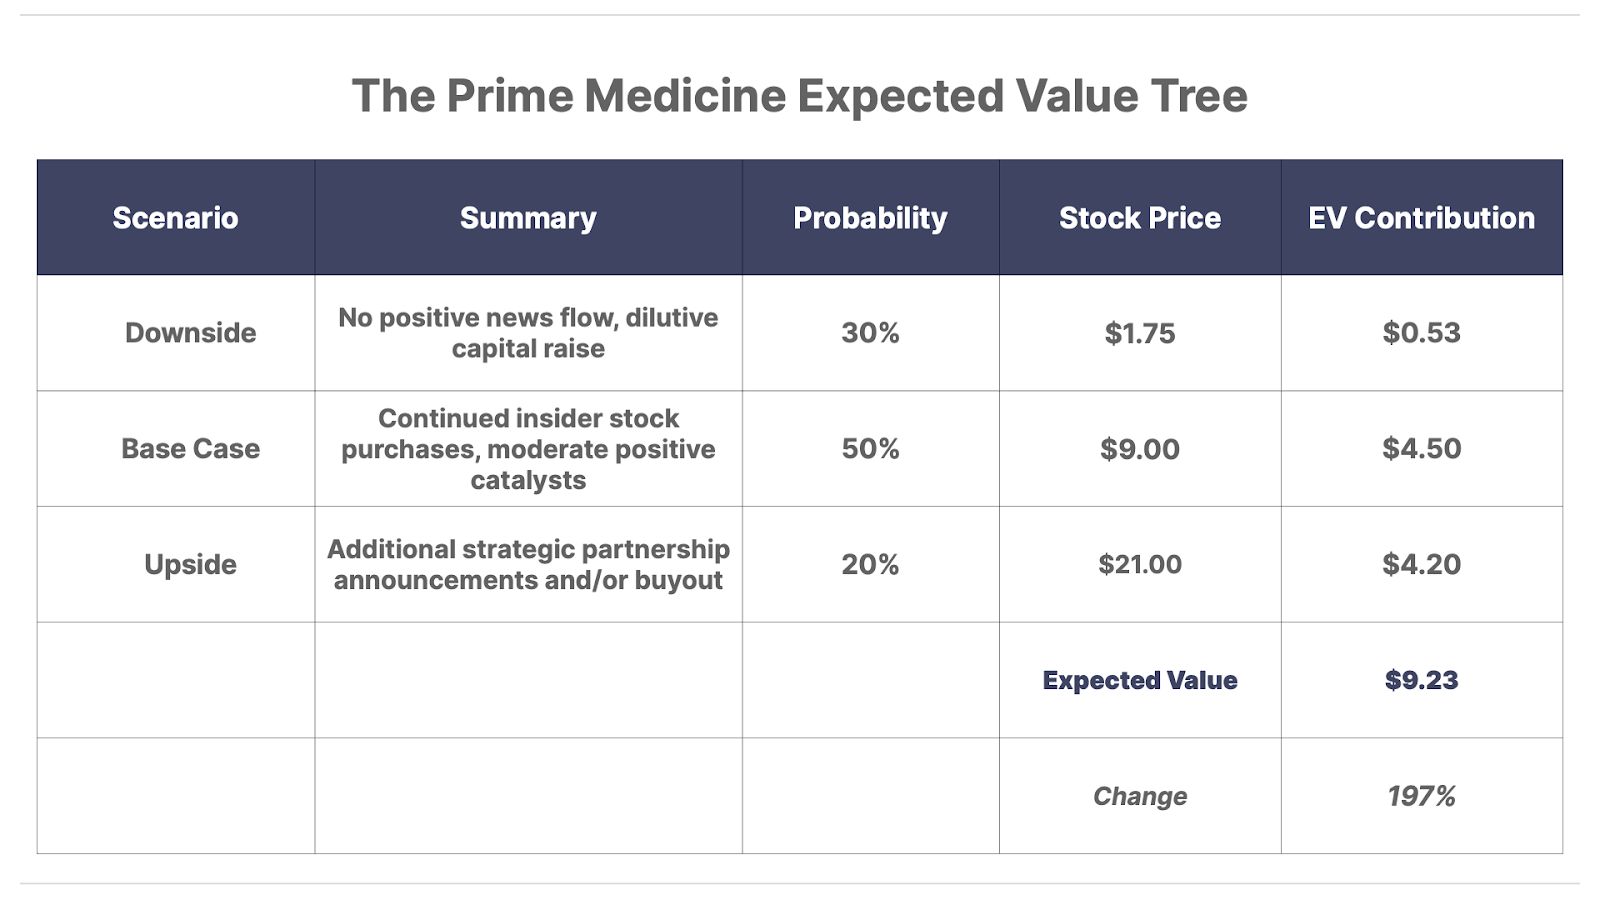Select the Summary column header
The width and height of the screenshot is (1600, 900).
[528, 218]
